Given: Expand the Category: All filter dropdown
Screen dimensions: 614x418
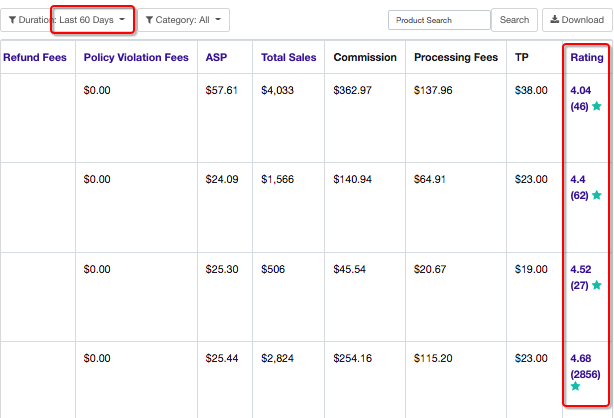Looking at the screenshot, I should pyautogui.click(x=183, y=20).
